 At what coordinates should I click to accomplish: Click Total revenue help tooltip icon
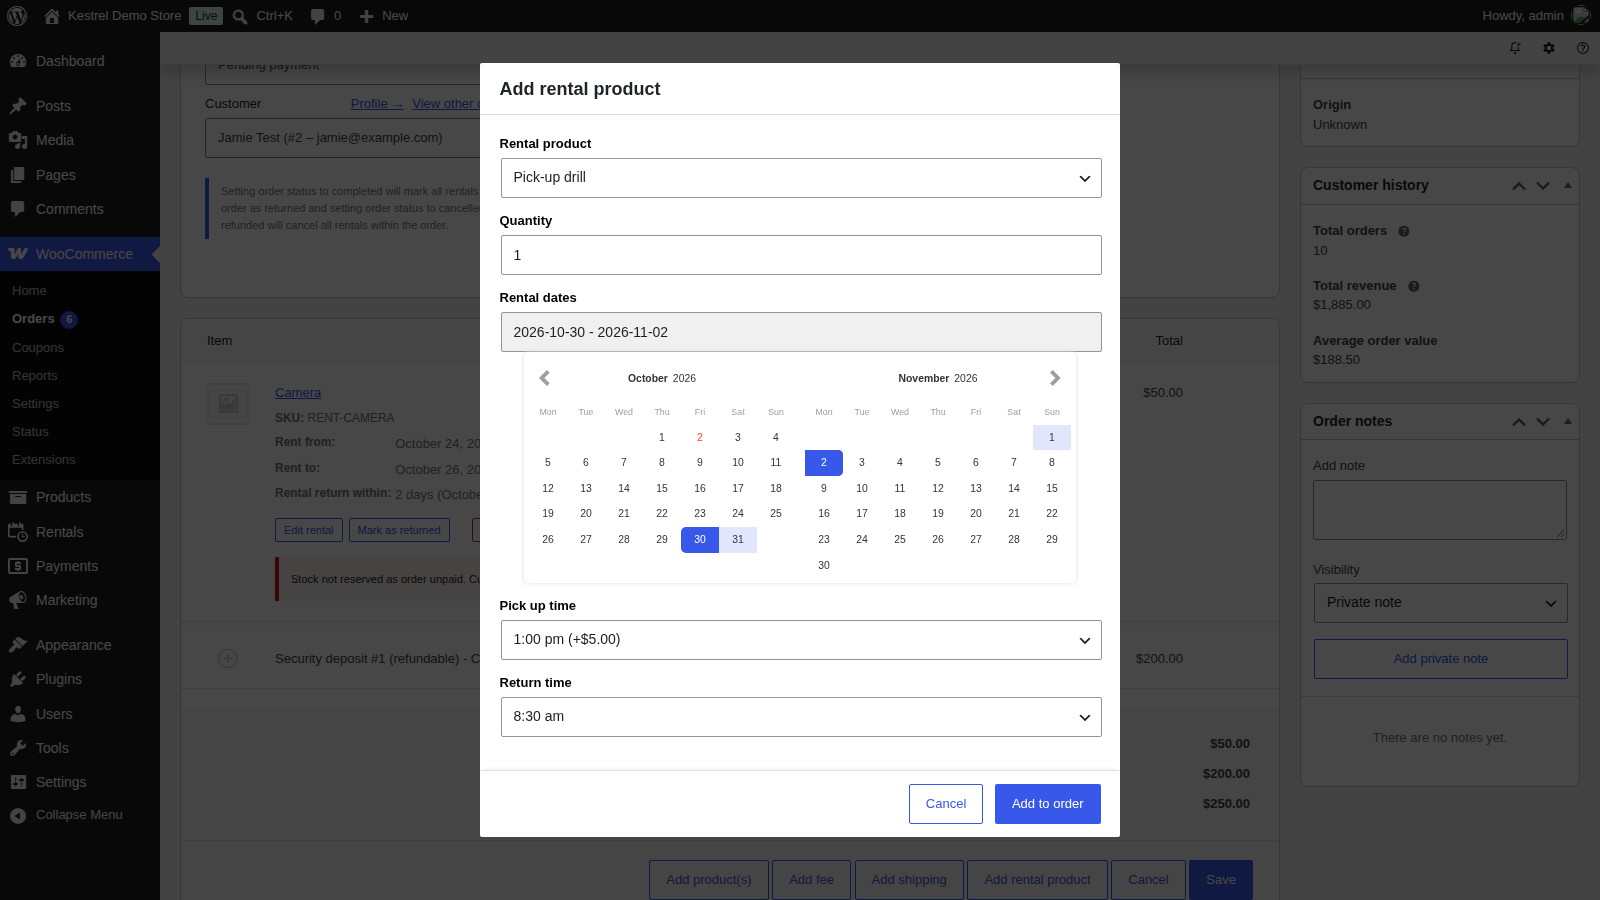(1414, 286)
